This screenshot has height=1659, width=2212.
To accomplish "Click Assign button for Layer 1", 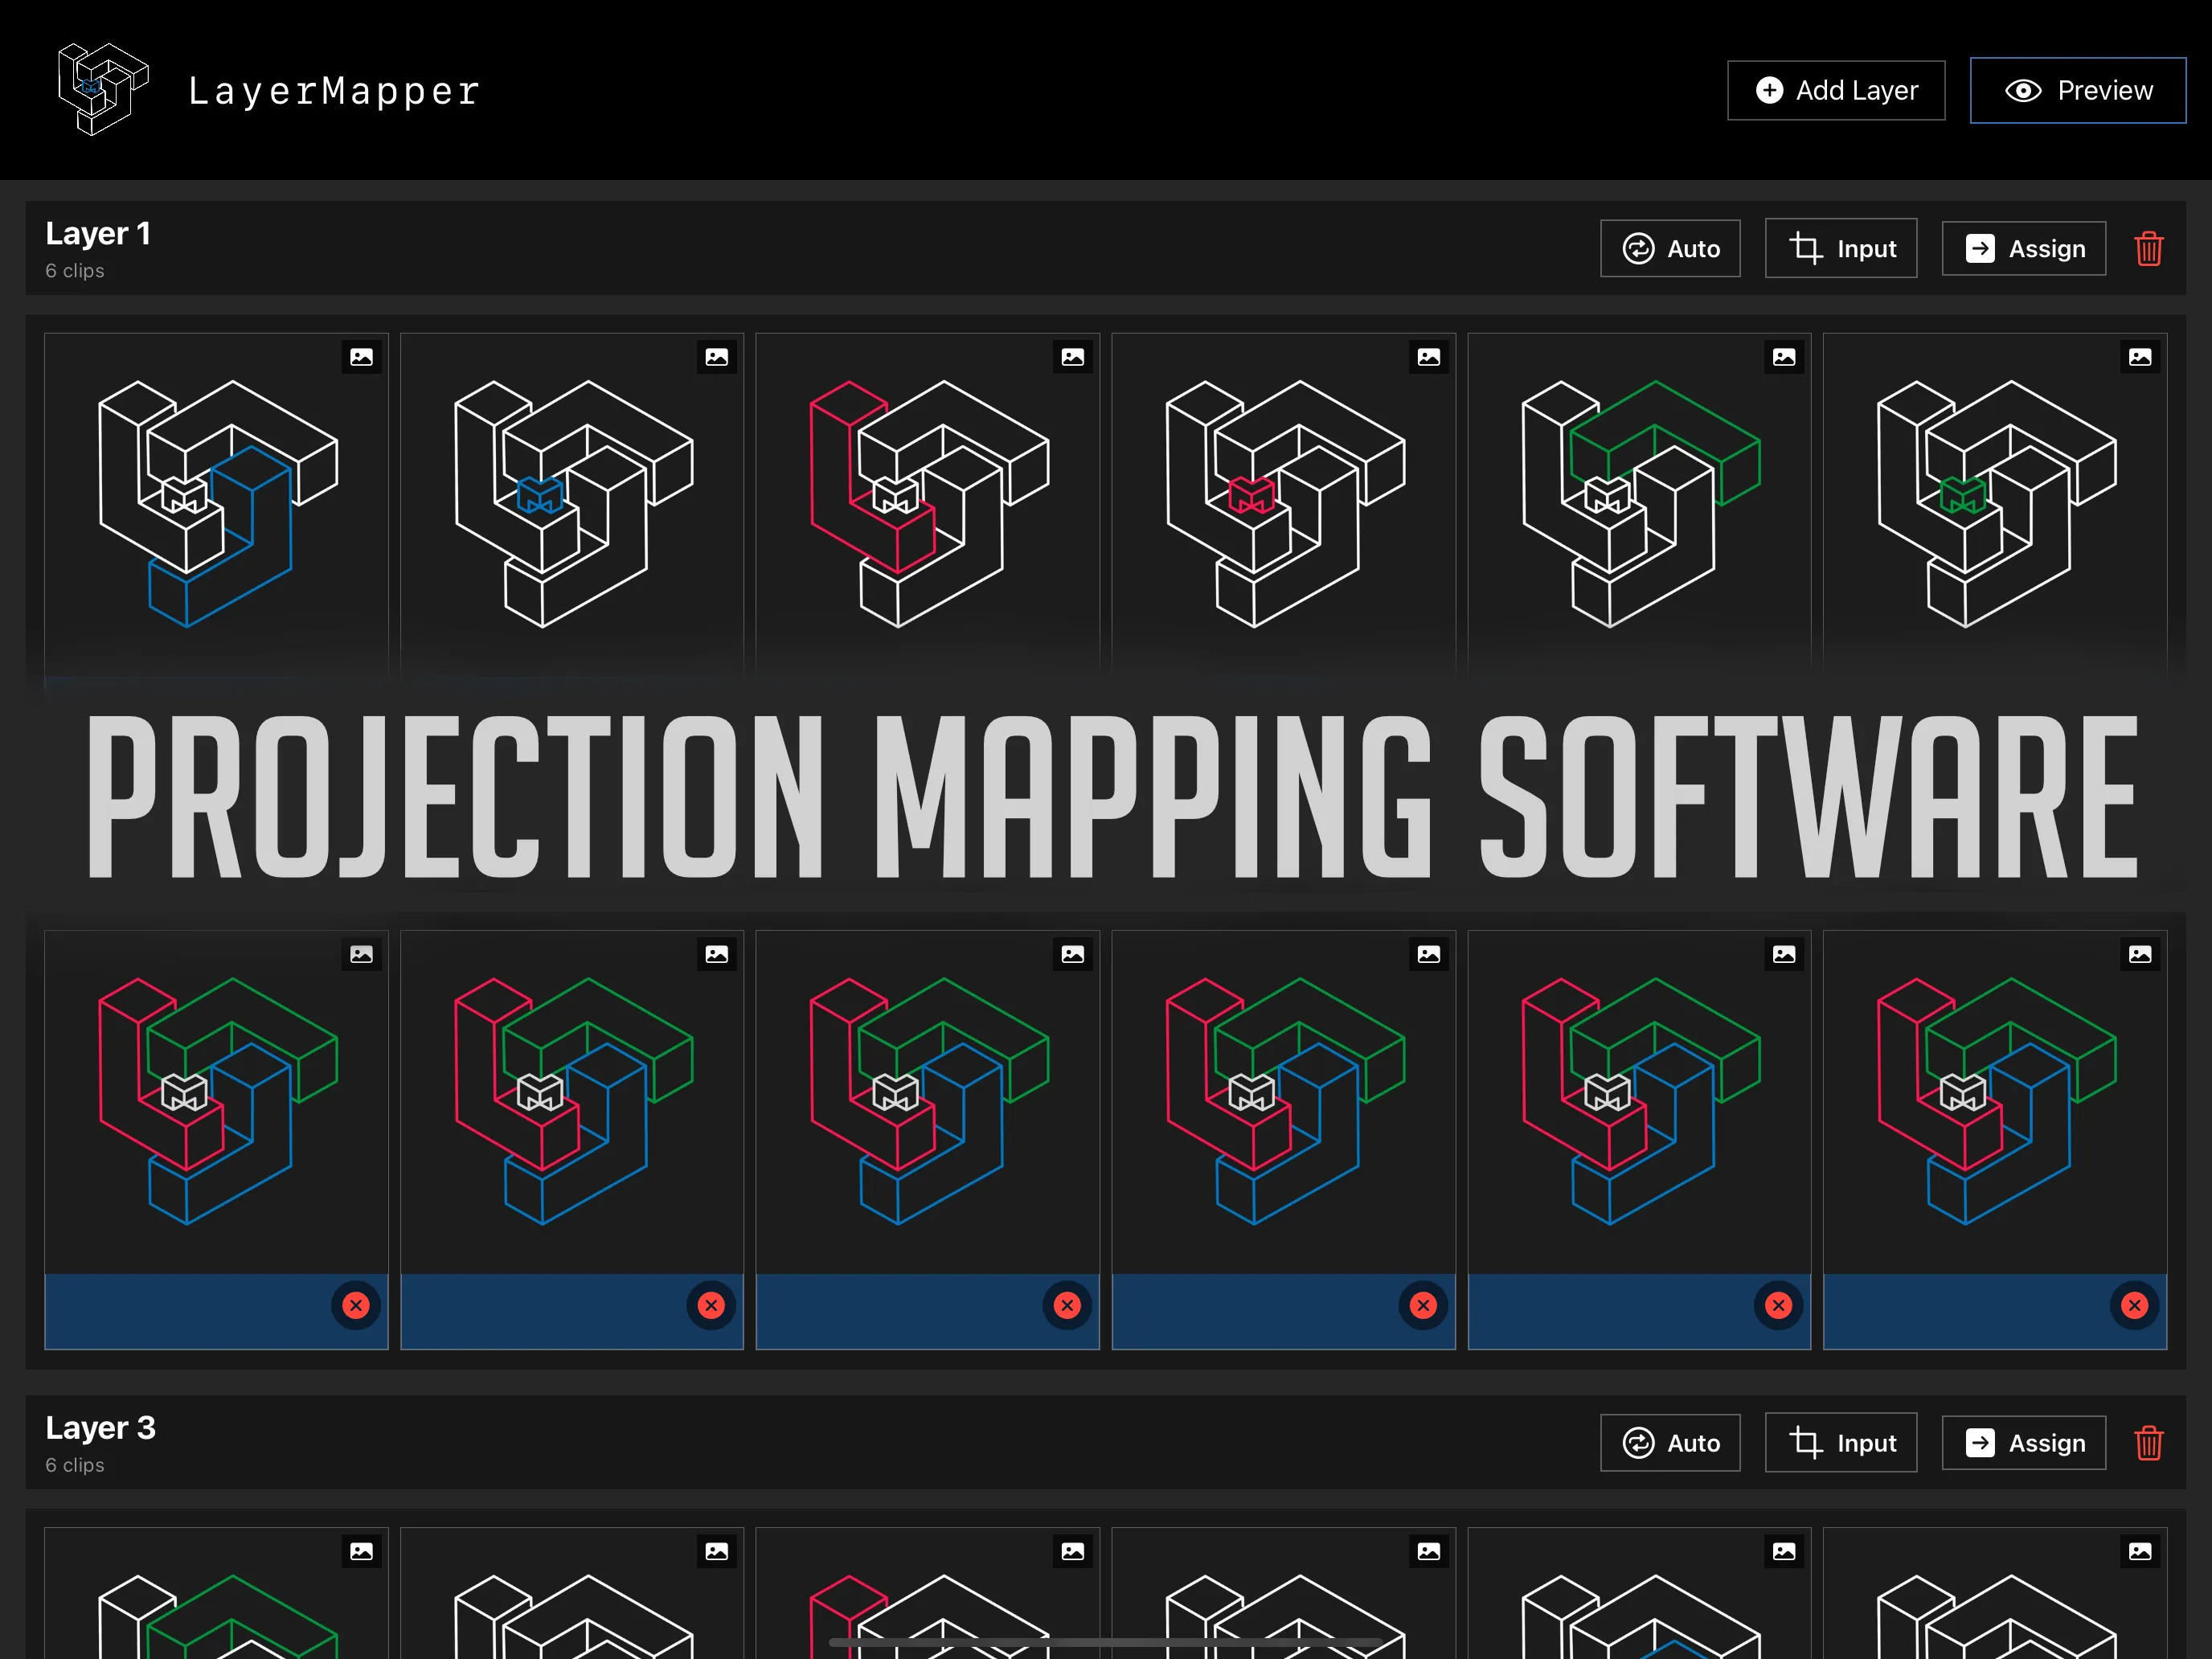I will (x=2024, y=249).
